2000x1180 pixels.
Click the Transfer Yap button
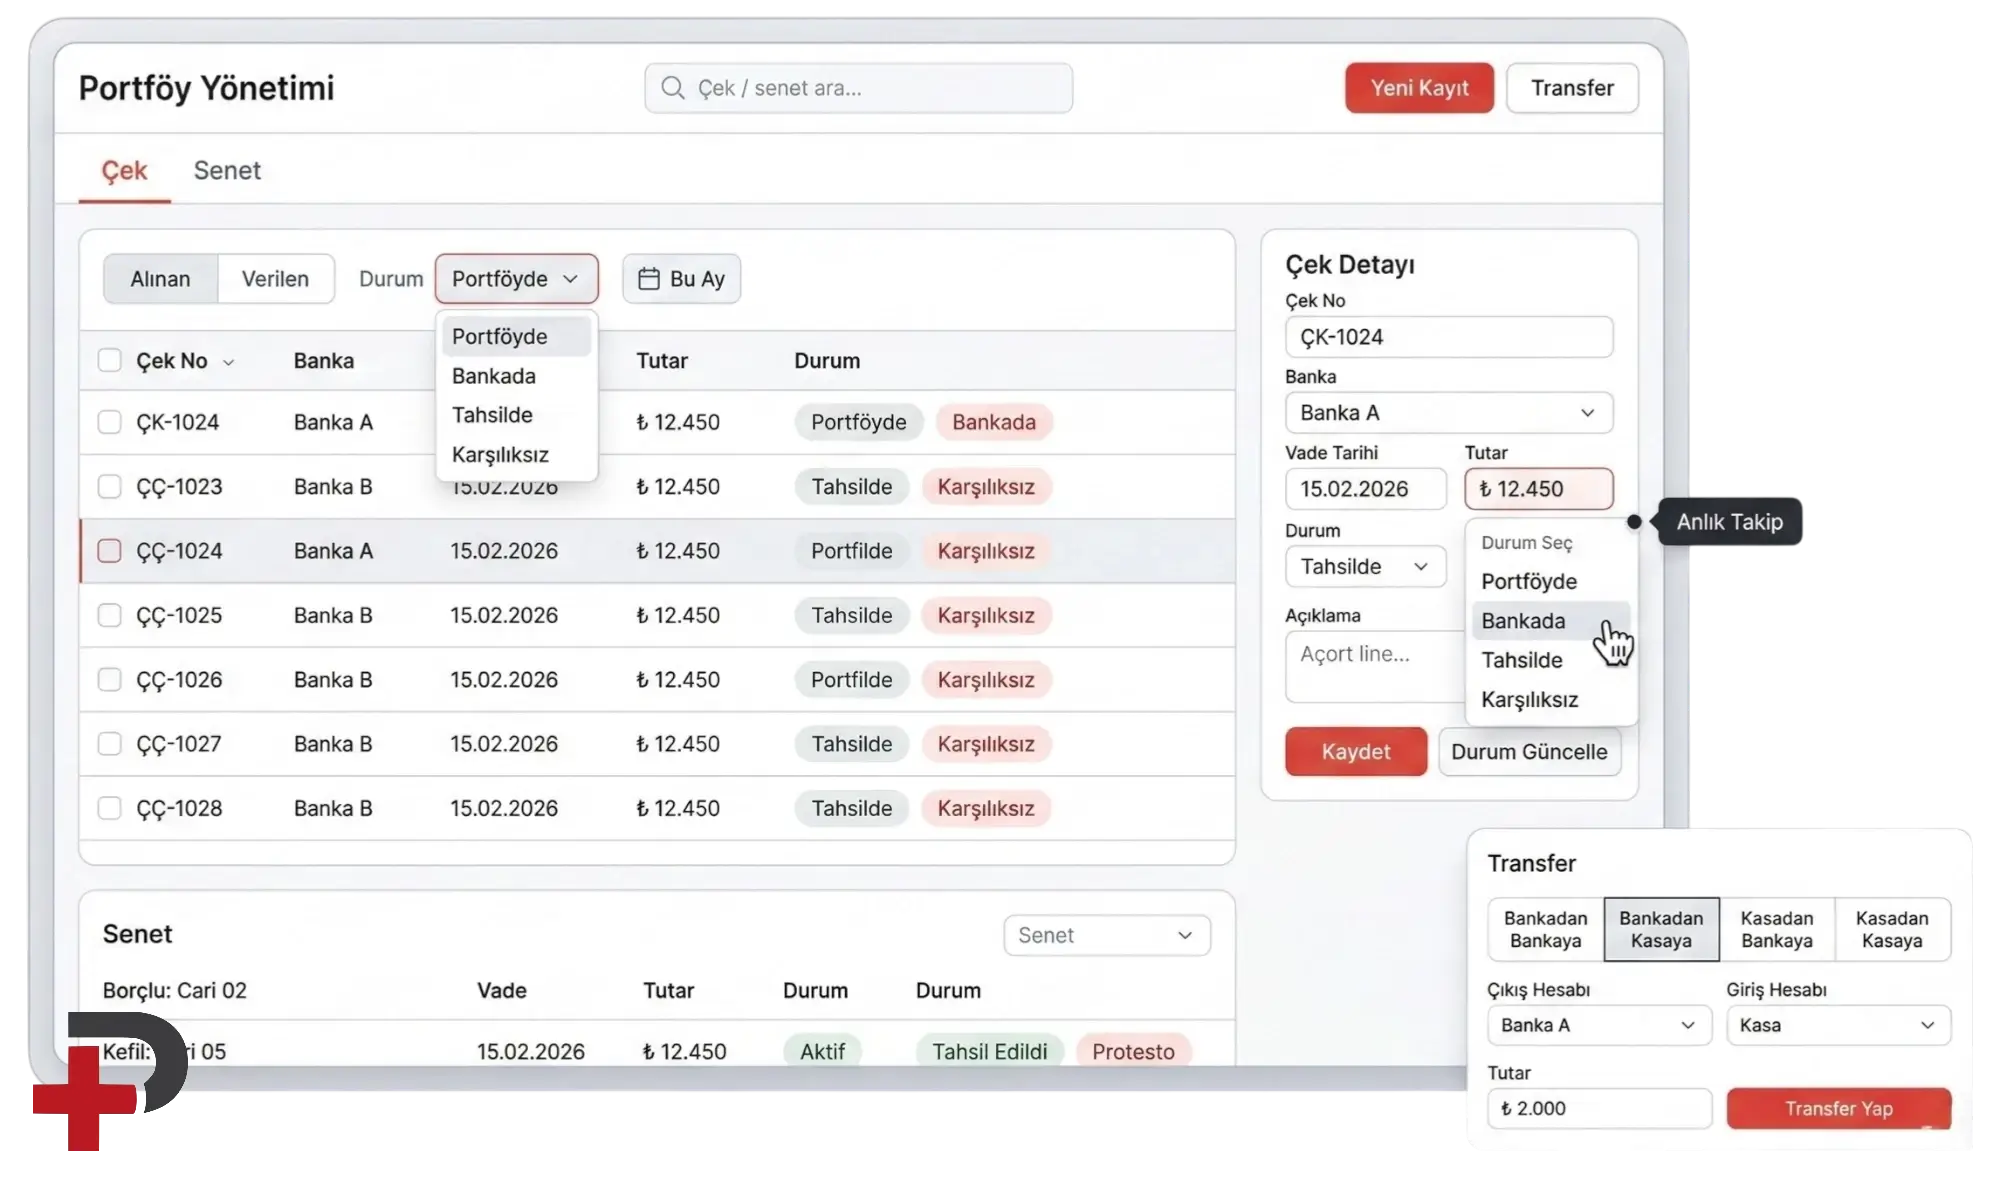tap(1838, 1108)
